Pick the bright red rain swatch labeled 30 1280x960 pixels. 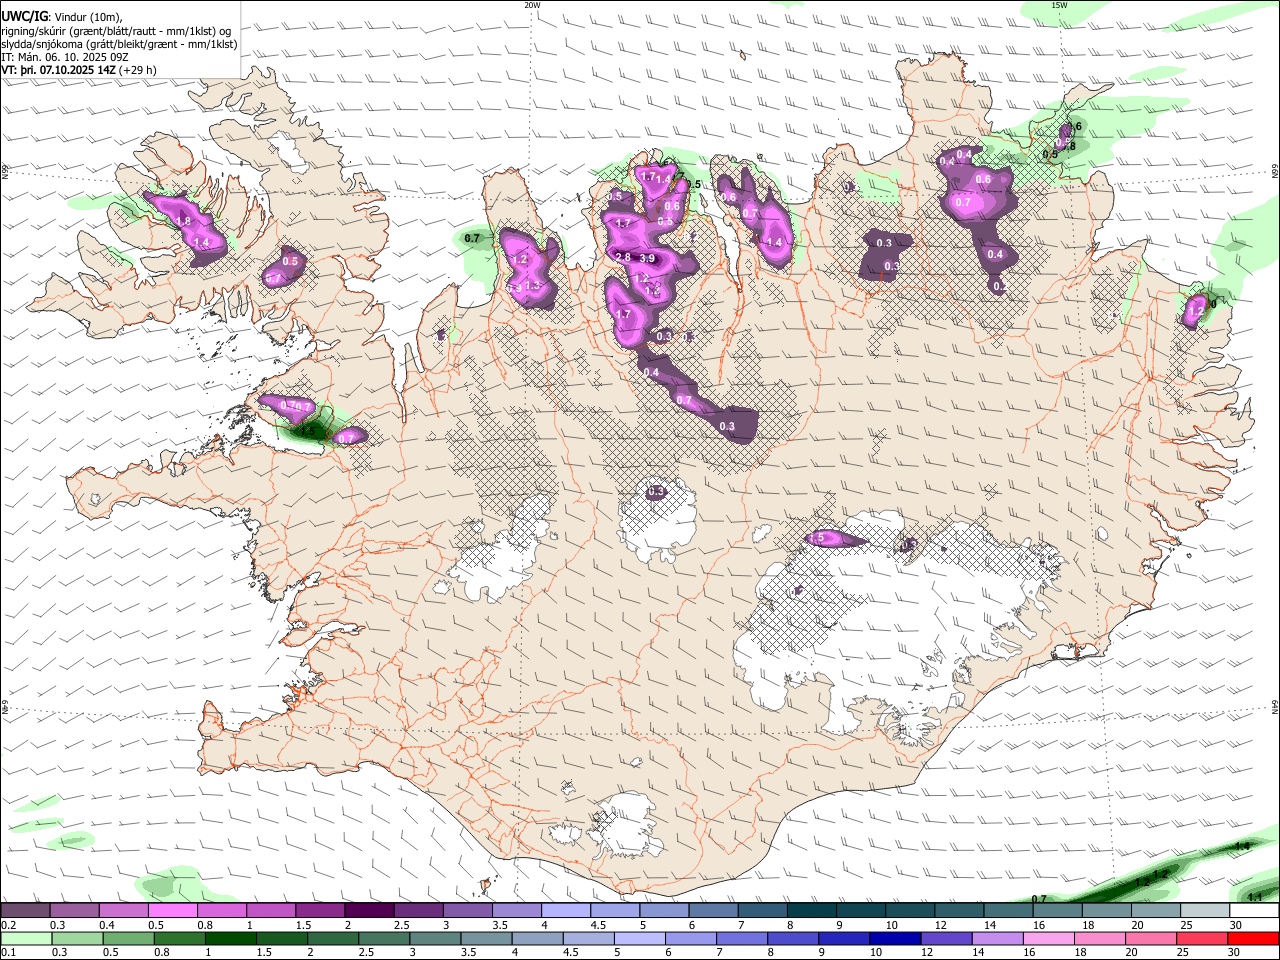pos(1254,938)
